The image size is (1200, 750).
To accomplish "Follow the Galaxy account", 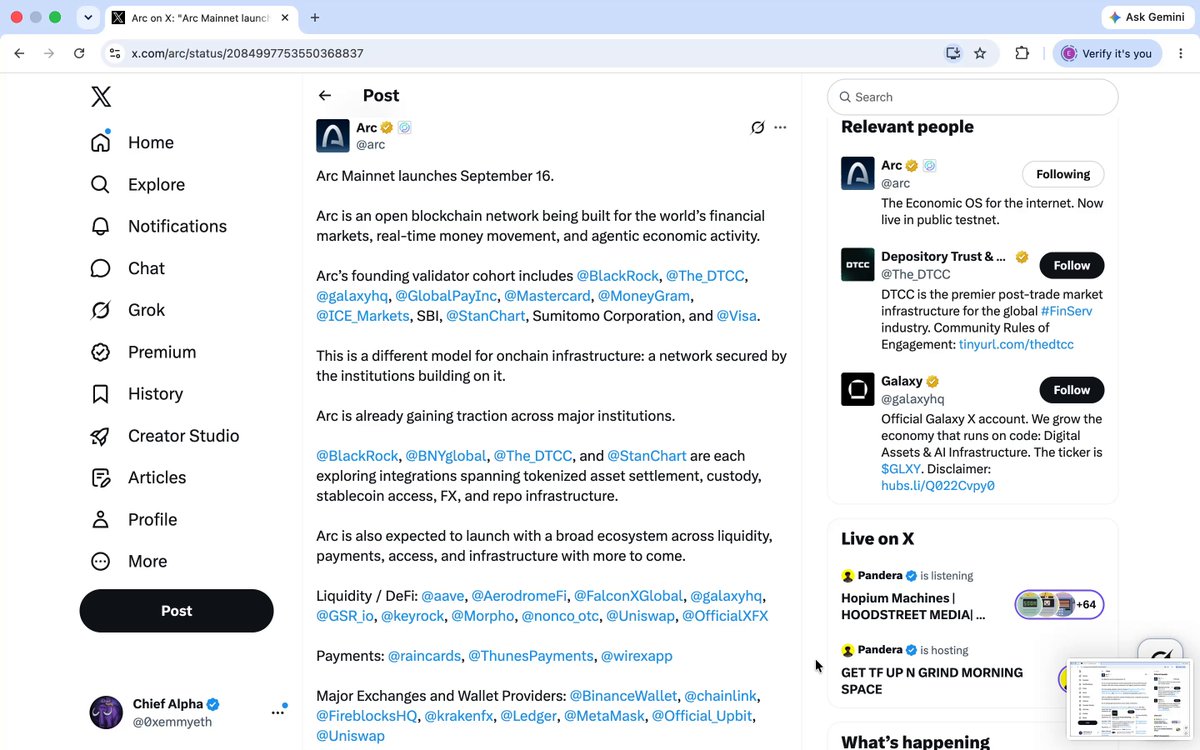I will pyautogui.click(x=1072, y=390).
